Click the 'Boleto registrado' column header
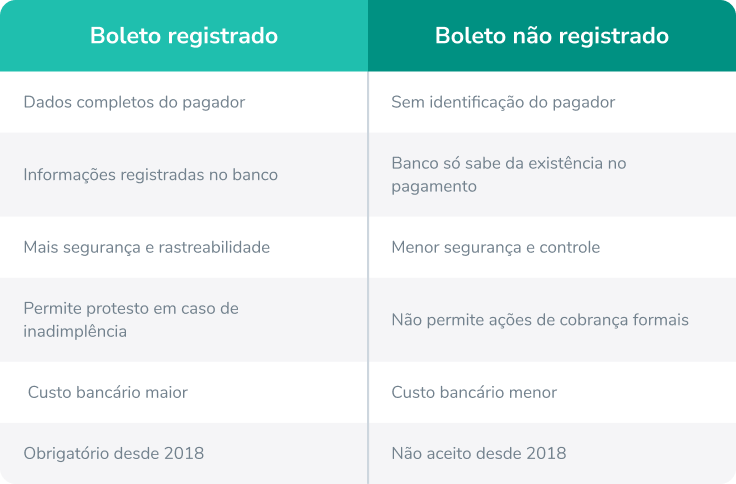This screenshot has height=484, width=736. [x=184, y=36]
